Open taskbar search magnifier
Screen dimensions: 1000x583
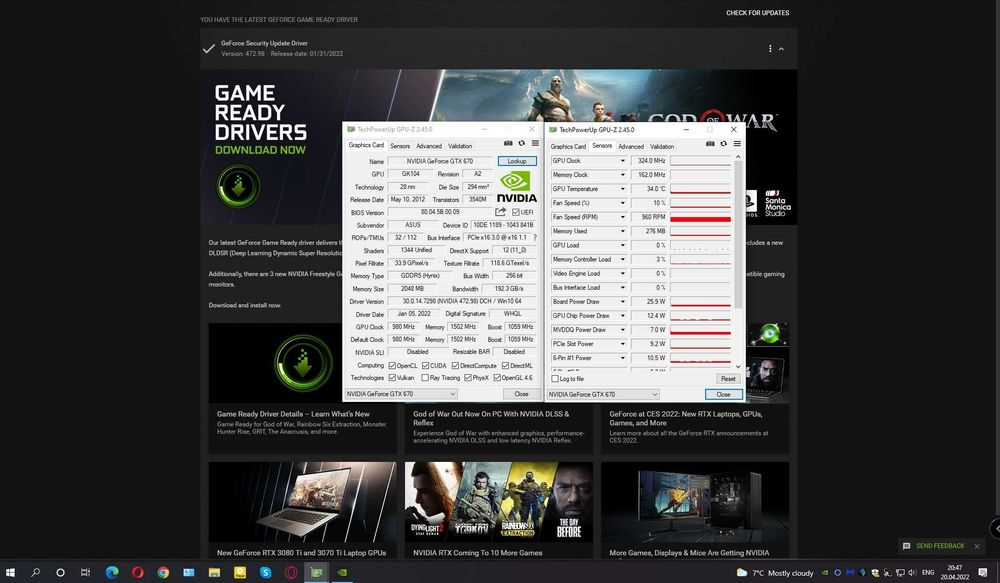pos(36,572)
